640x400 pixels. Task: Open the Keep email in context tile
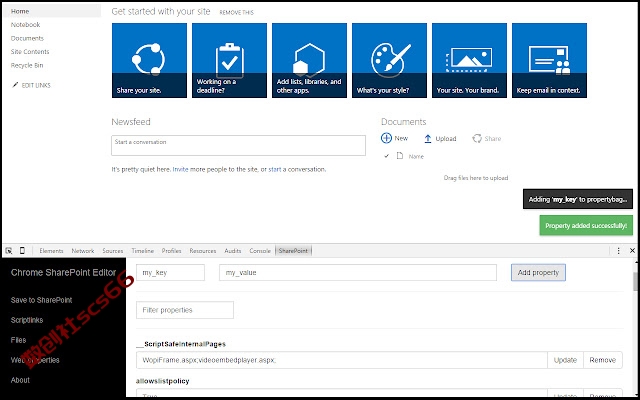point(549,60)
